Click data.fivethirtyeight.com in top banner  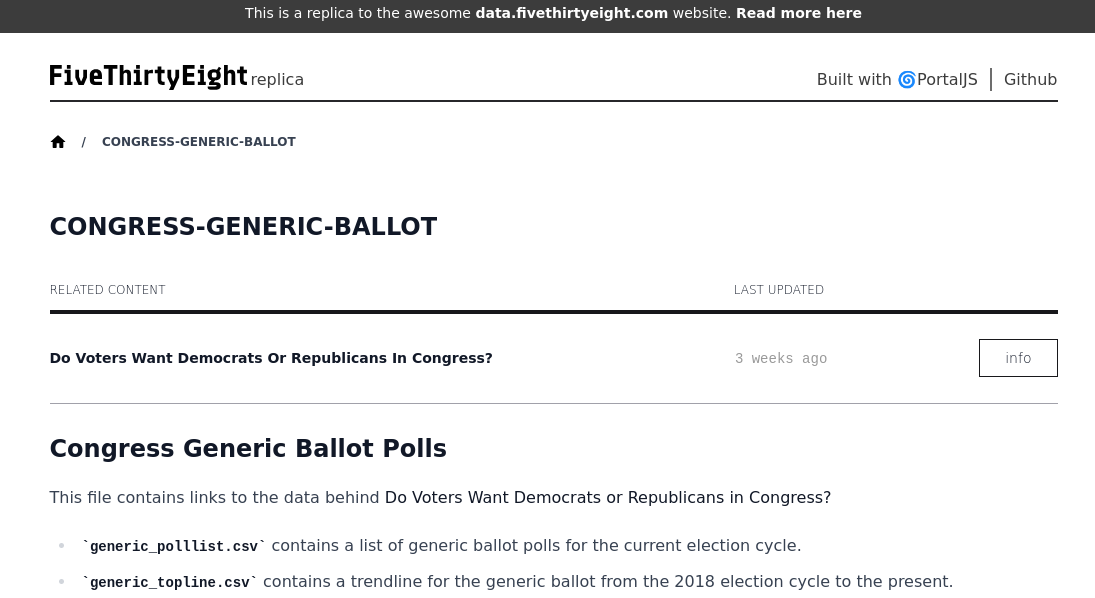[571, 13]
